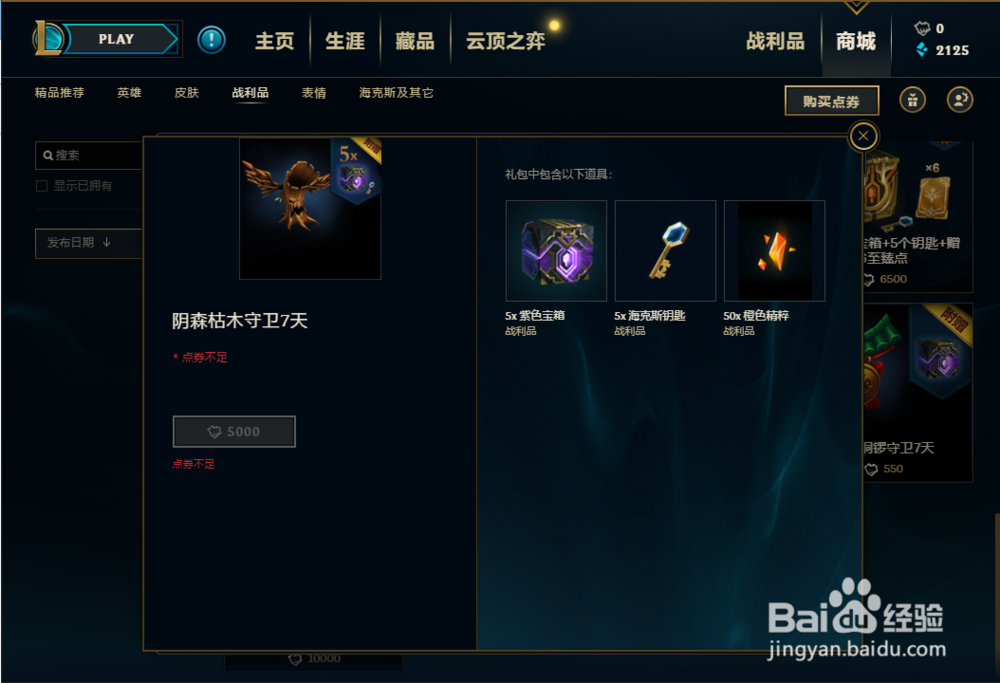
Task: Open the blue exclamation notification icon
Action: point(211,40)
